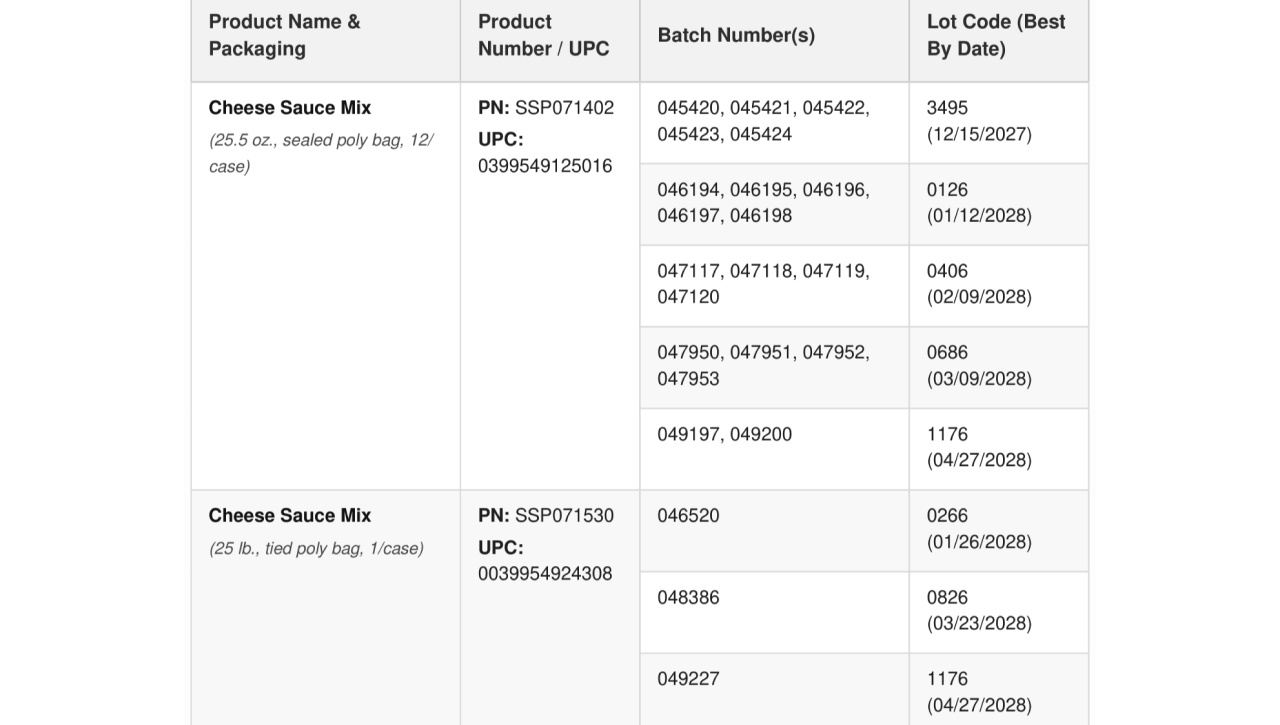Click batch cell starting with 045420
Screen dimensions: 1280x725
tap(774, 123)
